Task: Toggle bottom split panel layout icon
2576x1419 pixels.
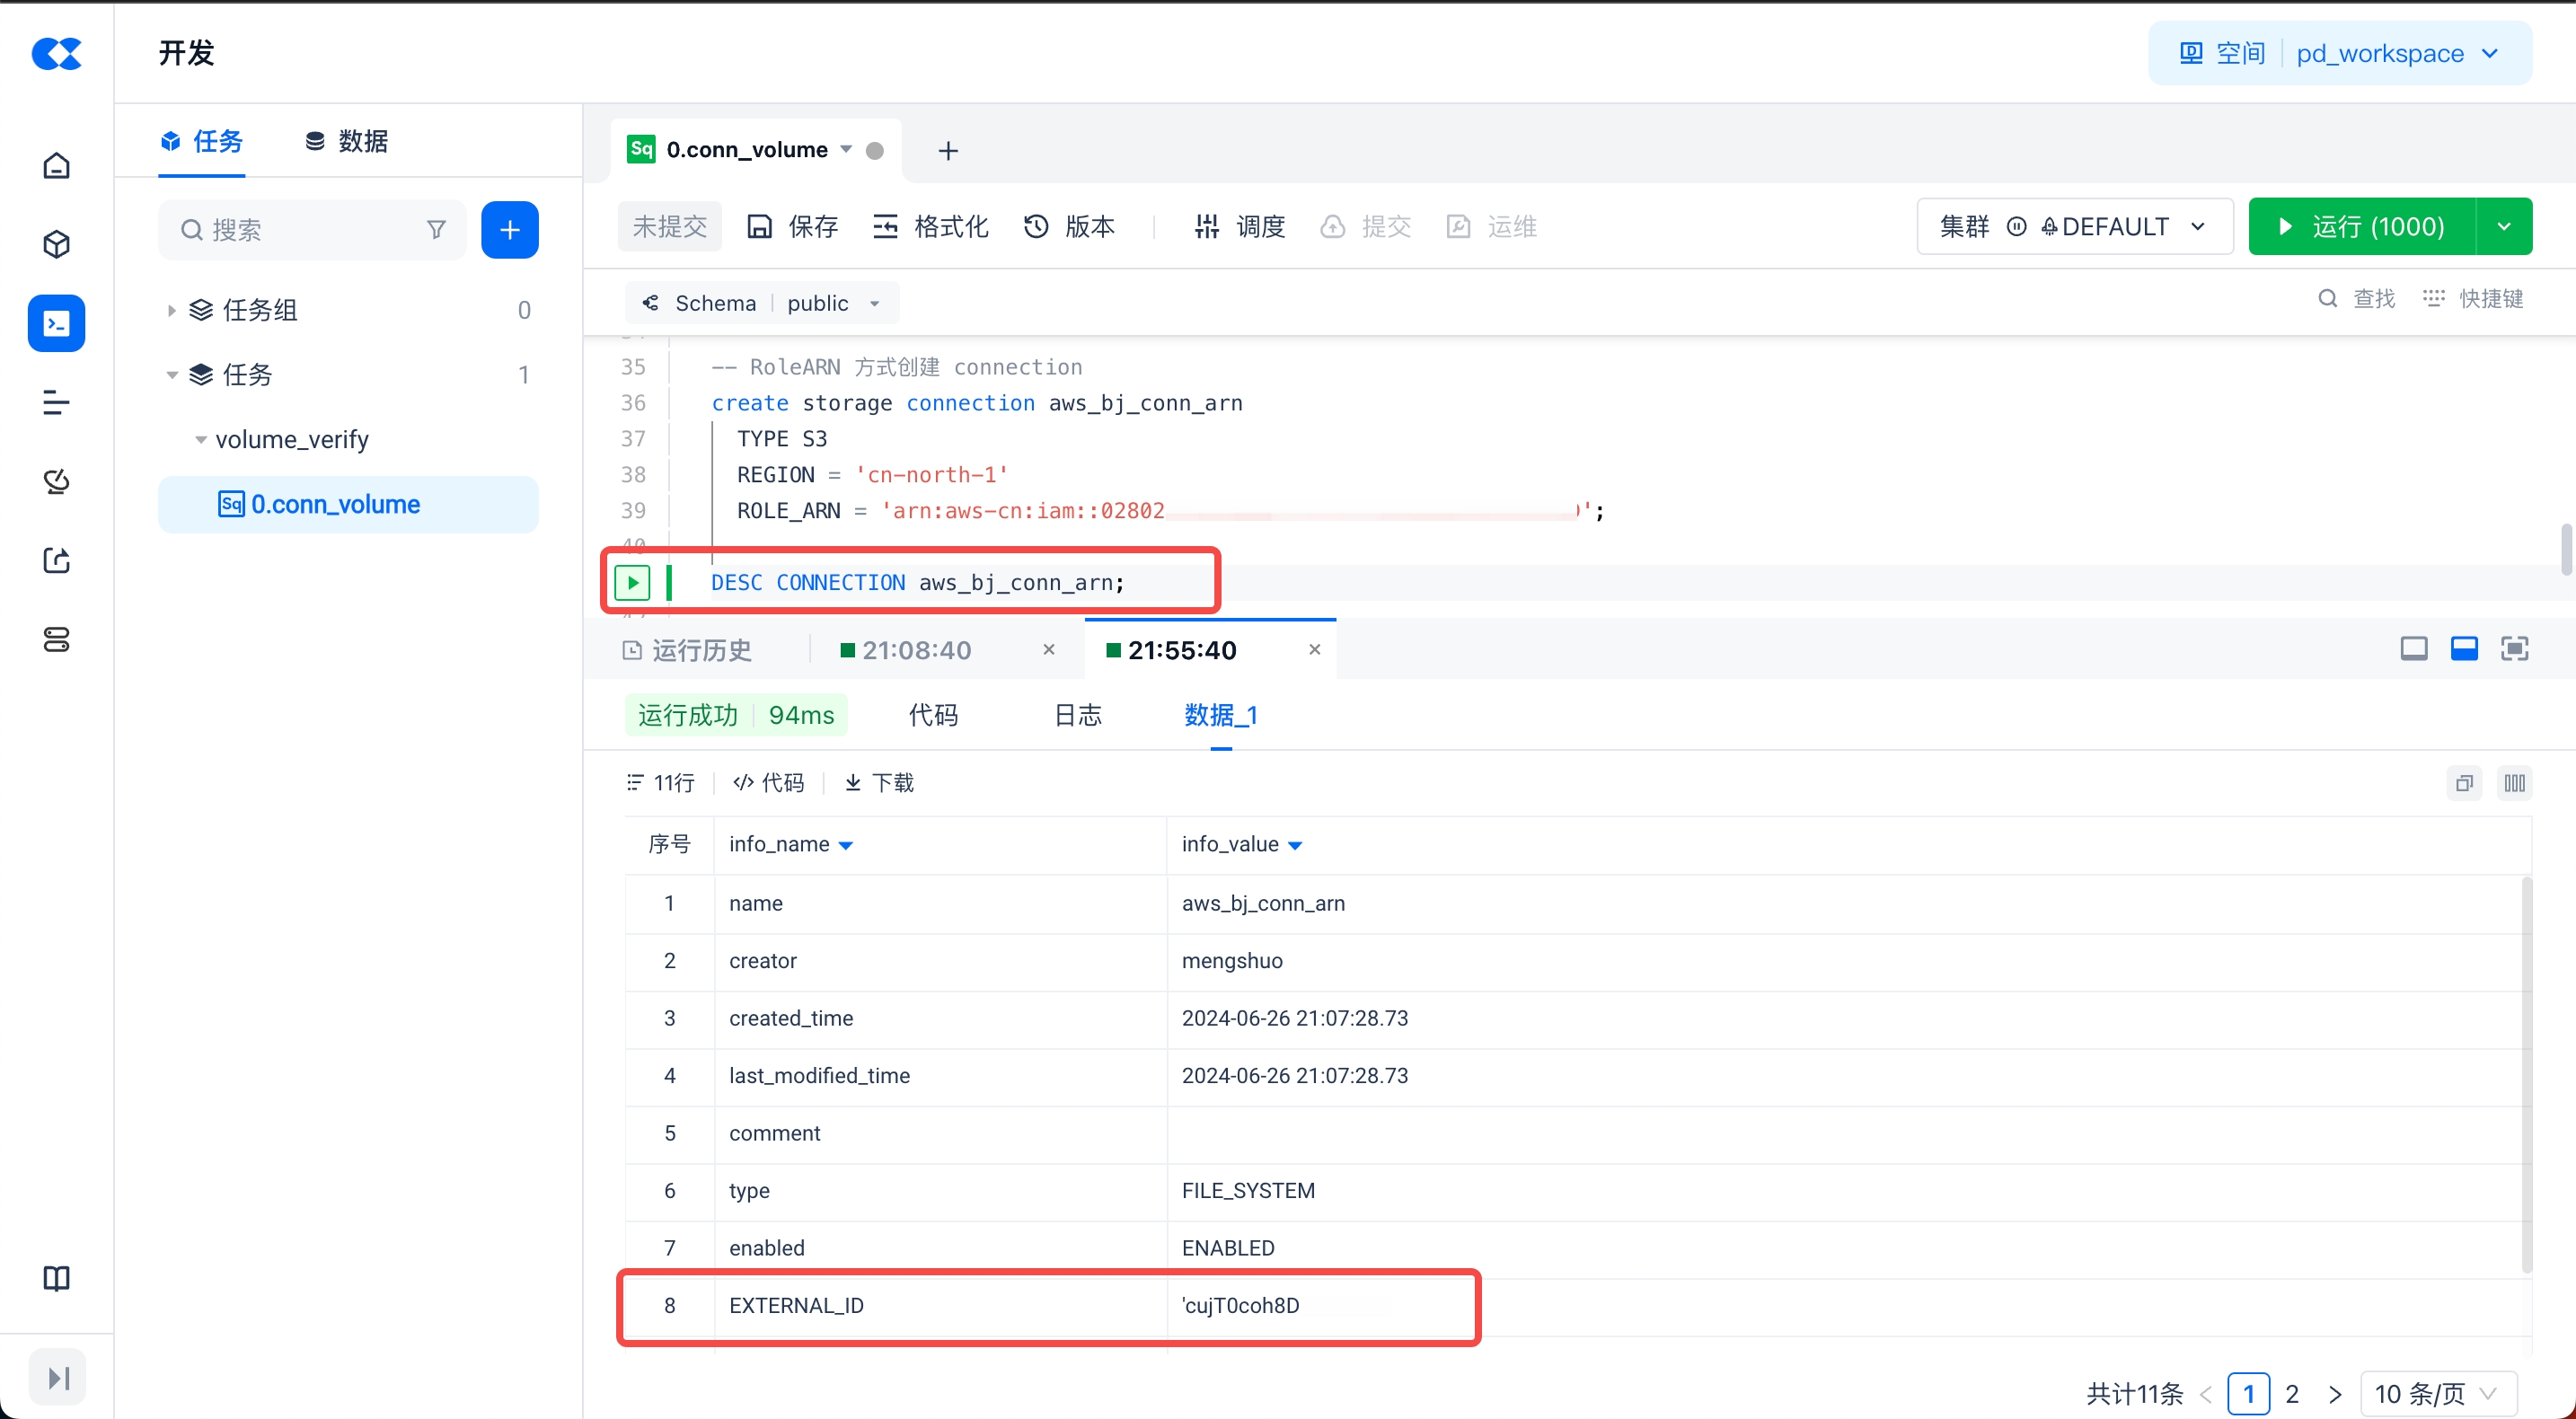Action: (2464, 649)
